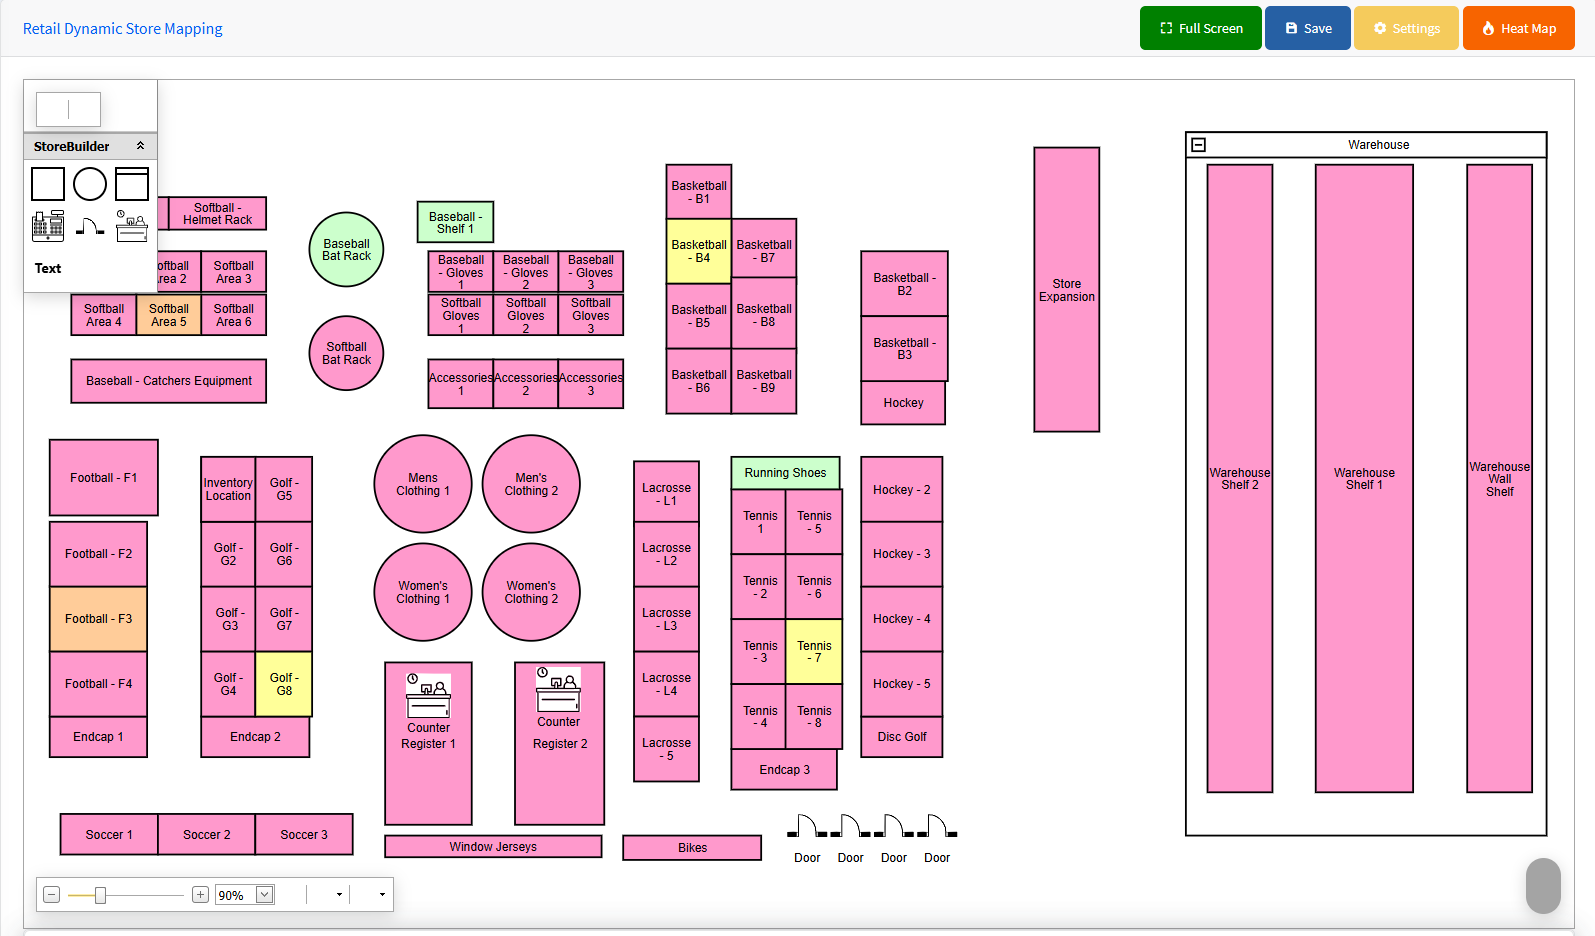Select the Softball Bat Rack circle

pyautogui.click(x=346, y=353)
